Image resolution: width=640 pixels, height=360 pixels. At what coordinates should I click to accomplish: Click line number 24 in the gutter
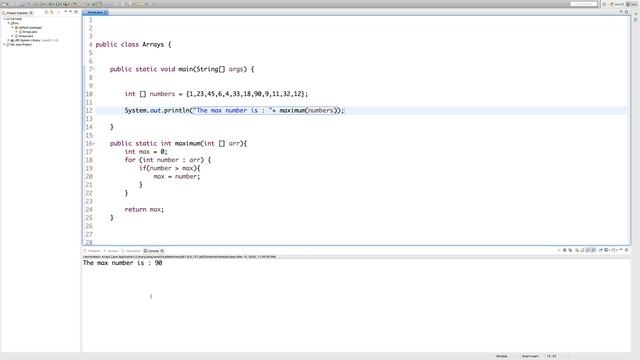click(89, 209)
